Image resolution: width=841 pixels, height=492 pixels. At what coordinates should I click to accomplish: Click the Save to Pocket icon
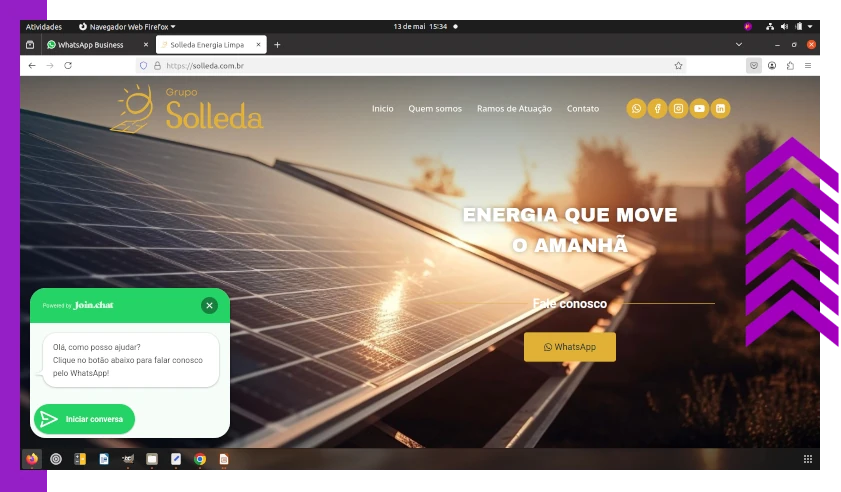(x=754, y=65)
